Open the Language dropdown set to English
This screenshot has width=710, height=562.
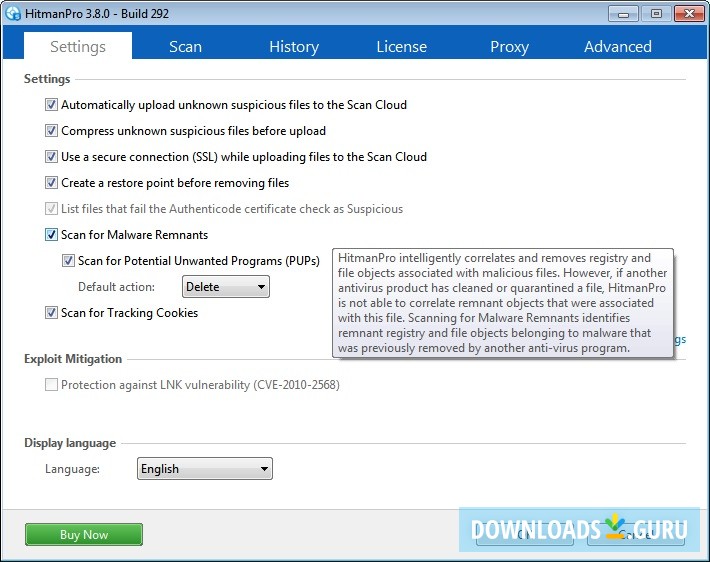click(x=205, y=469)
